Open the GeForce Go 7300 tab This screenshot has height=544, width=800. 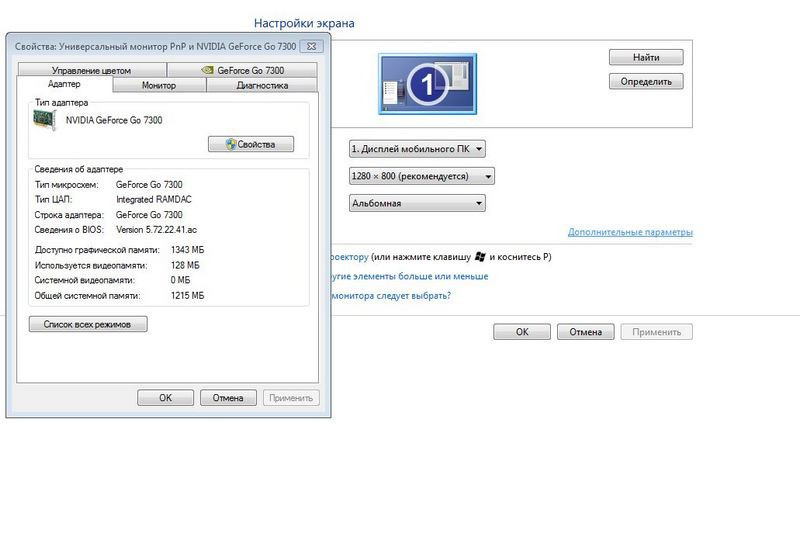242,70
